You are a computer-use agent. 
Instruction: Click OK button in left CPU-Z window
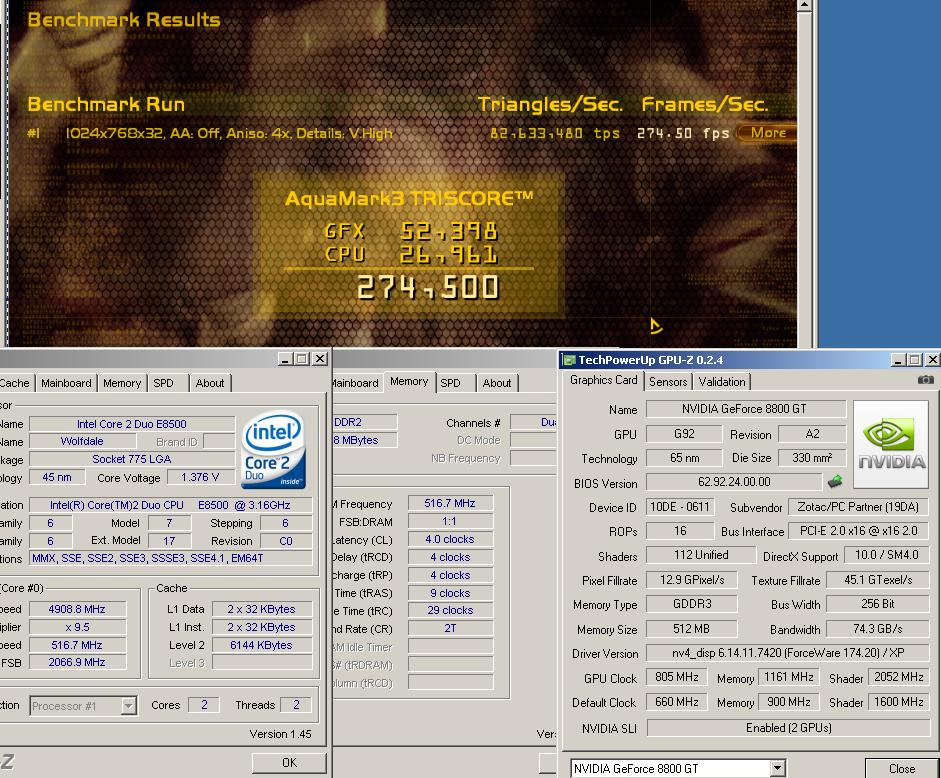click(289, 762)
